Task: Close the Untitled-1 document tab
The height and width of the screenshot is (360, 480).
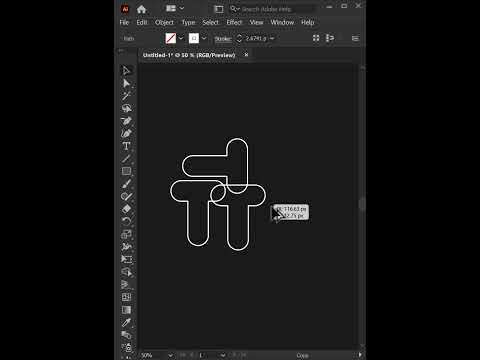Action: [246, 54]
